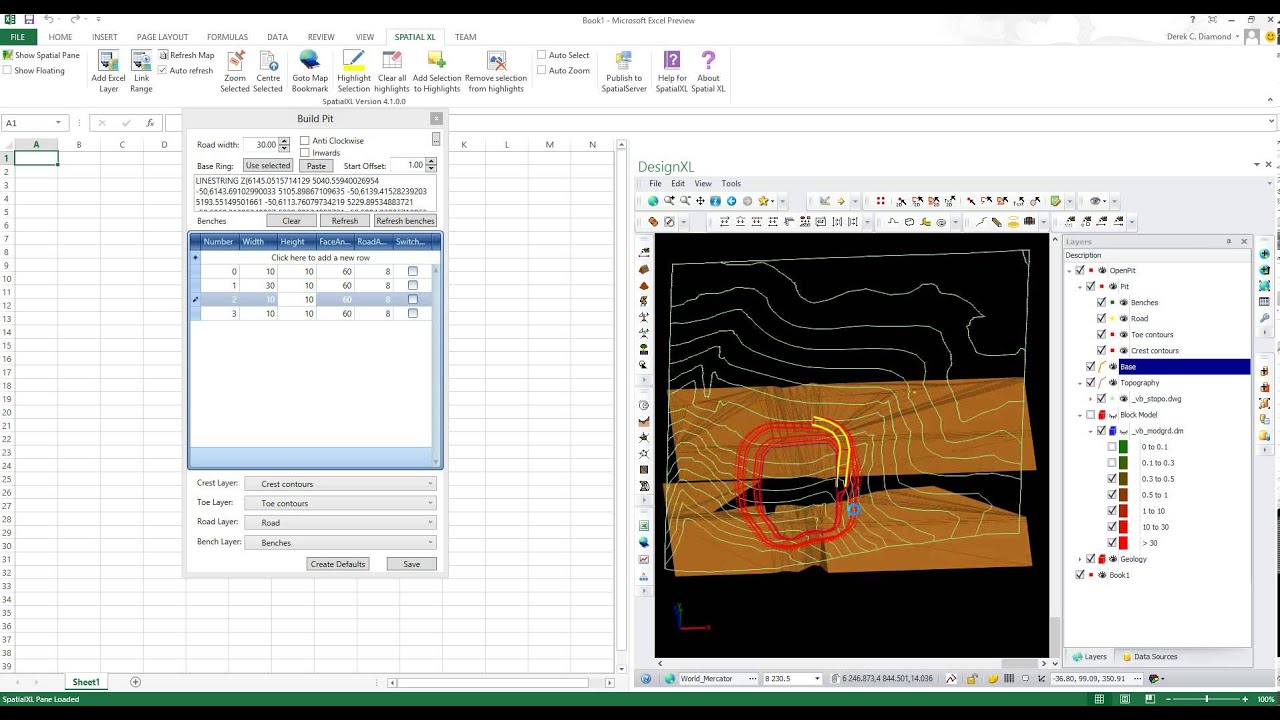The width and height of the screenshot is (1280, 720).
Task: Click the globe full-extent icon in DesignXL toolbar
Action: [653, 201]
